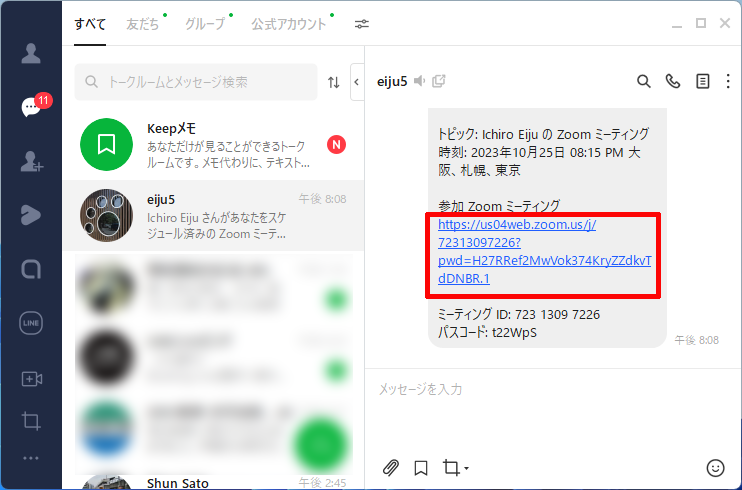Open chat menu vertical dots icon

coord(728,81)
